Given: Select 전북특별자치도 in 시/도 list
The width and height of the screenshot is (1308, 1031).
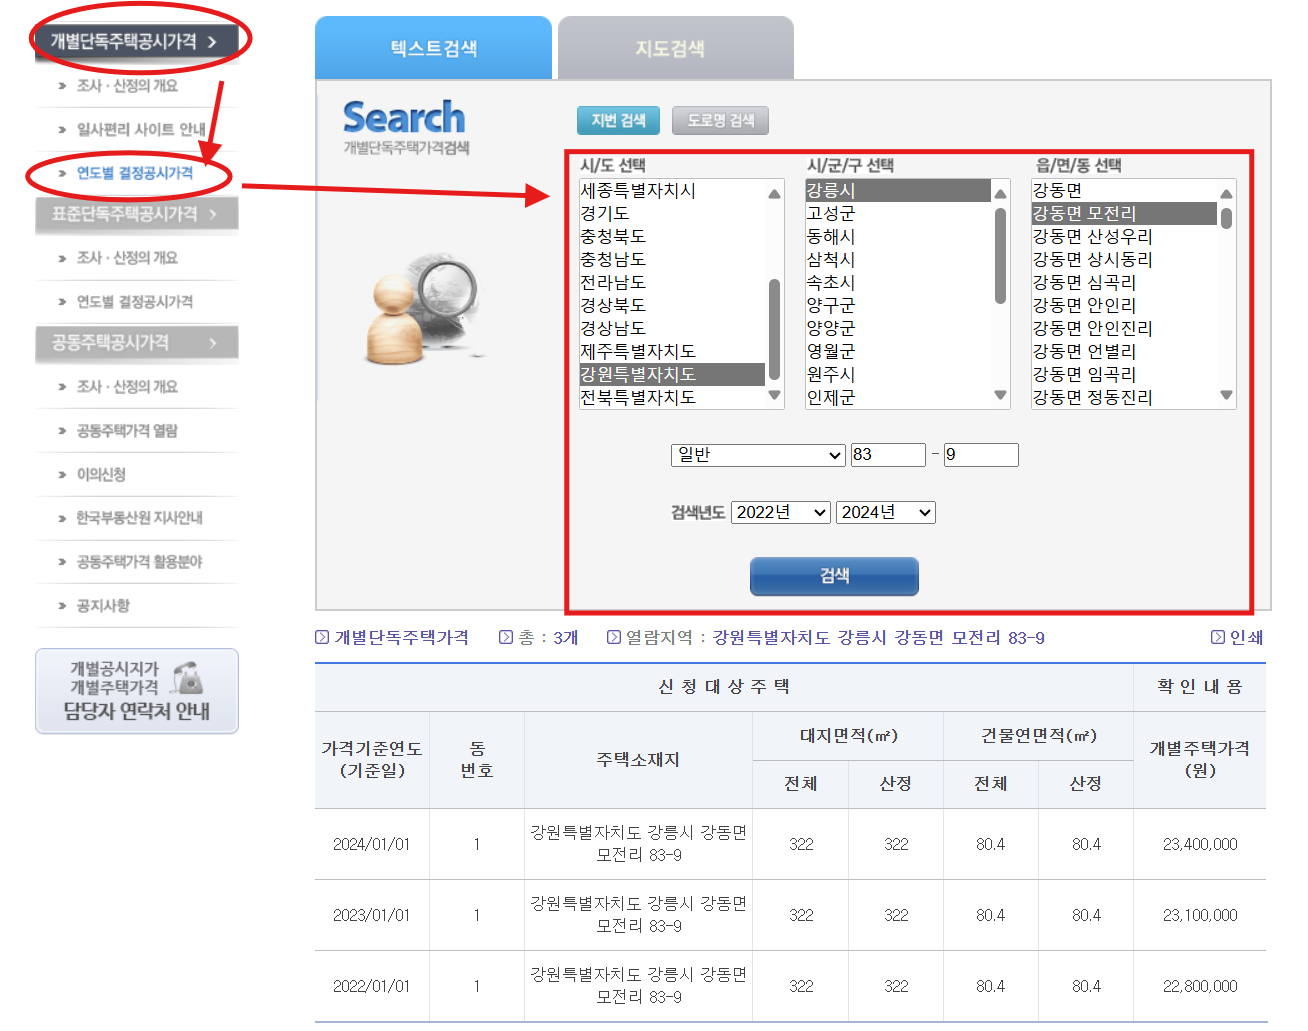Looking at the screenshot, I should tap(672, 397).
